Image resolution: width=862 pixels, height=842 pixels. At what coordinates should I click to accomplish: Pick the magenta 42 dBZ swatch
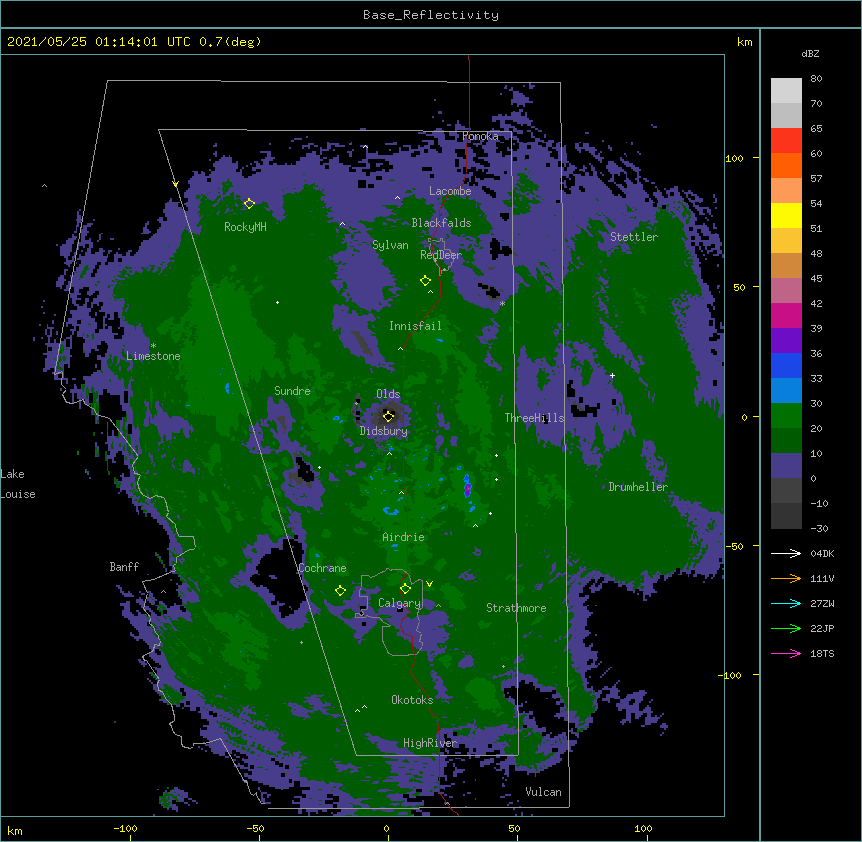point(786,315)
